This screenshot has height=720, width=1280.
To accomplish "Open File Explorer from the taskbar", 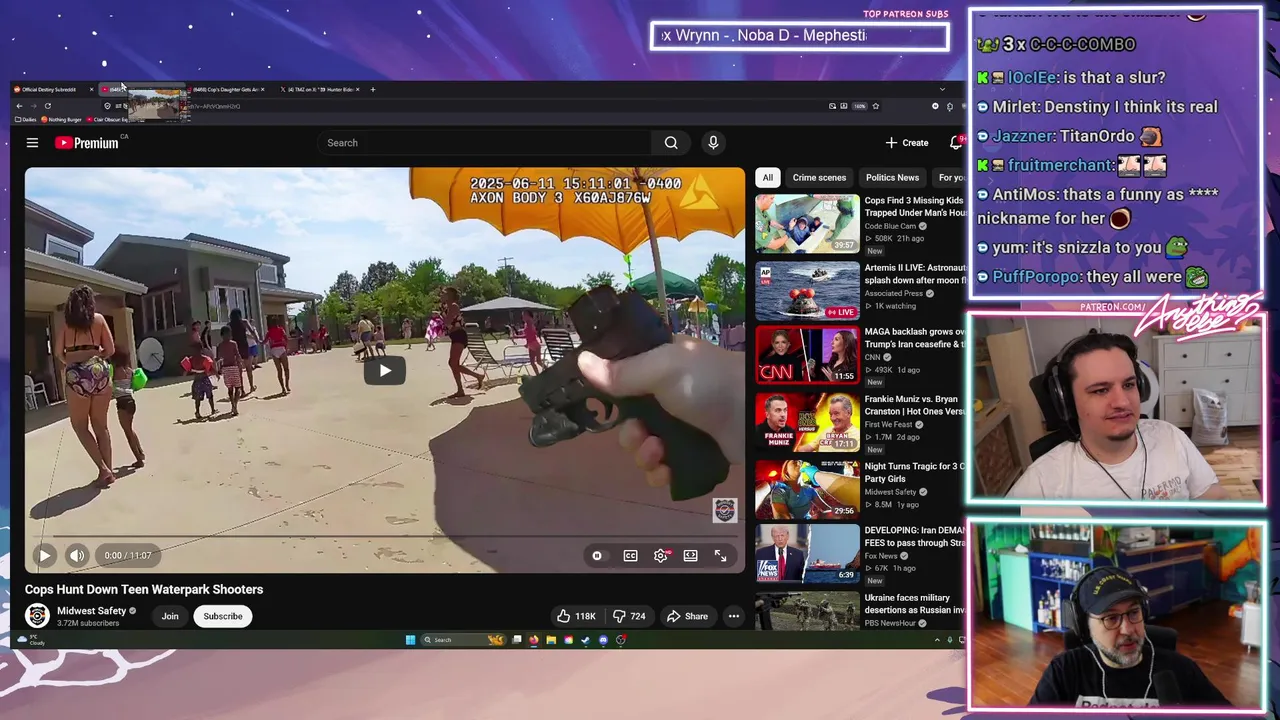I will 551,640.
